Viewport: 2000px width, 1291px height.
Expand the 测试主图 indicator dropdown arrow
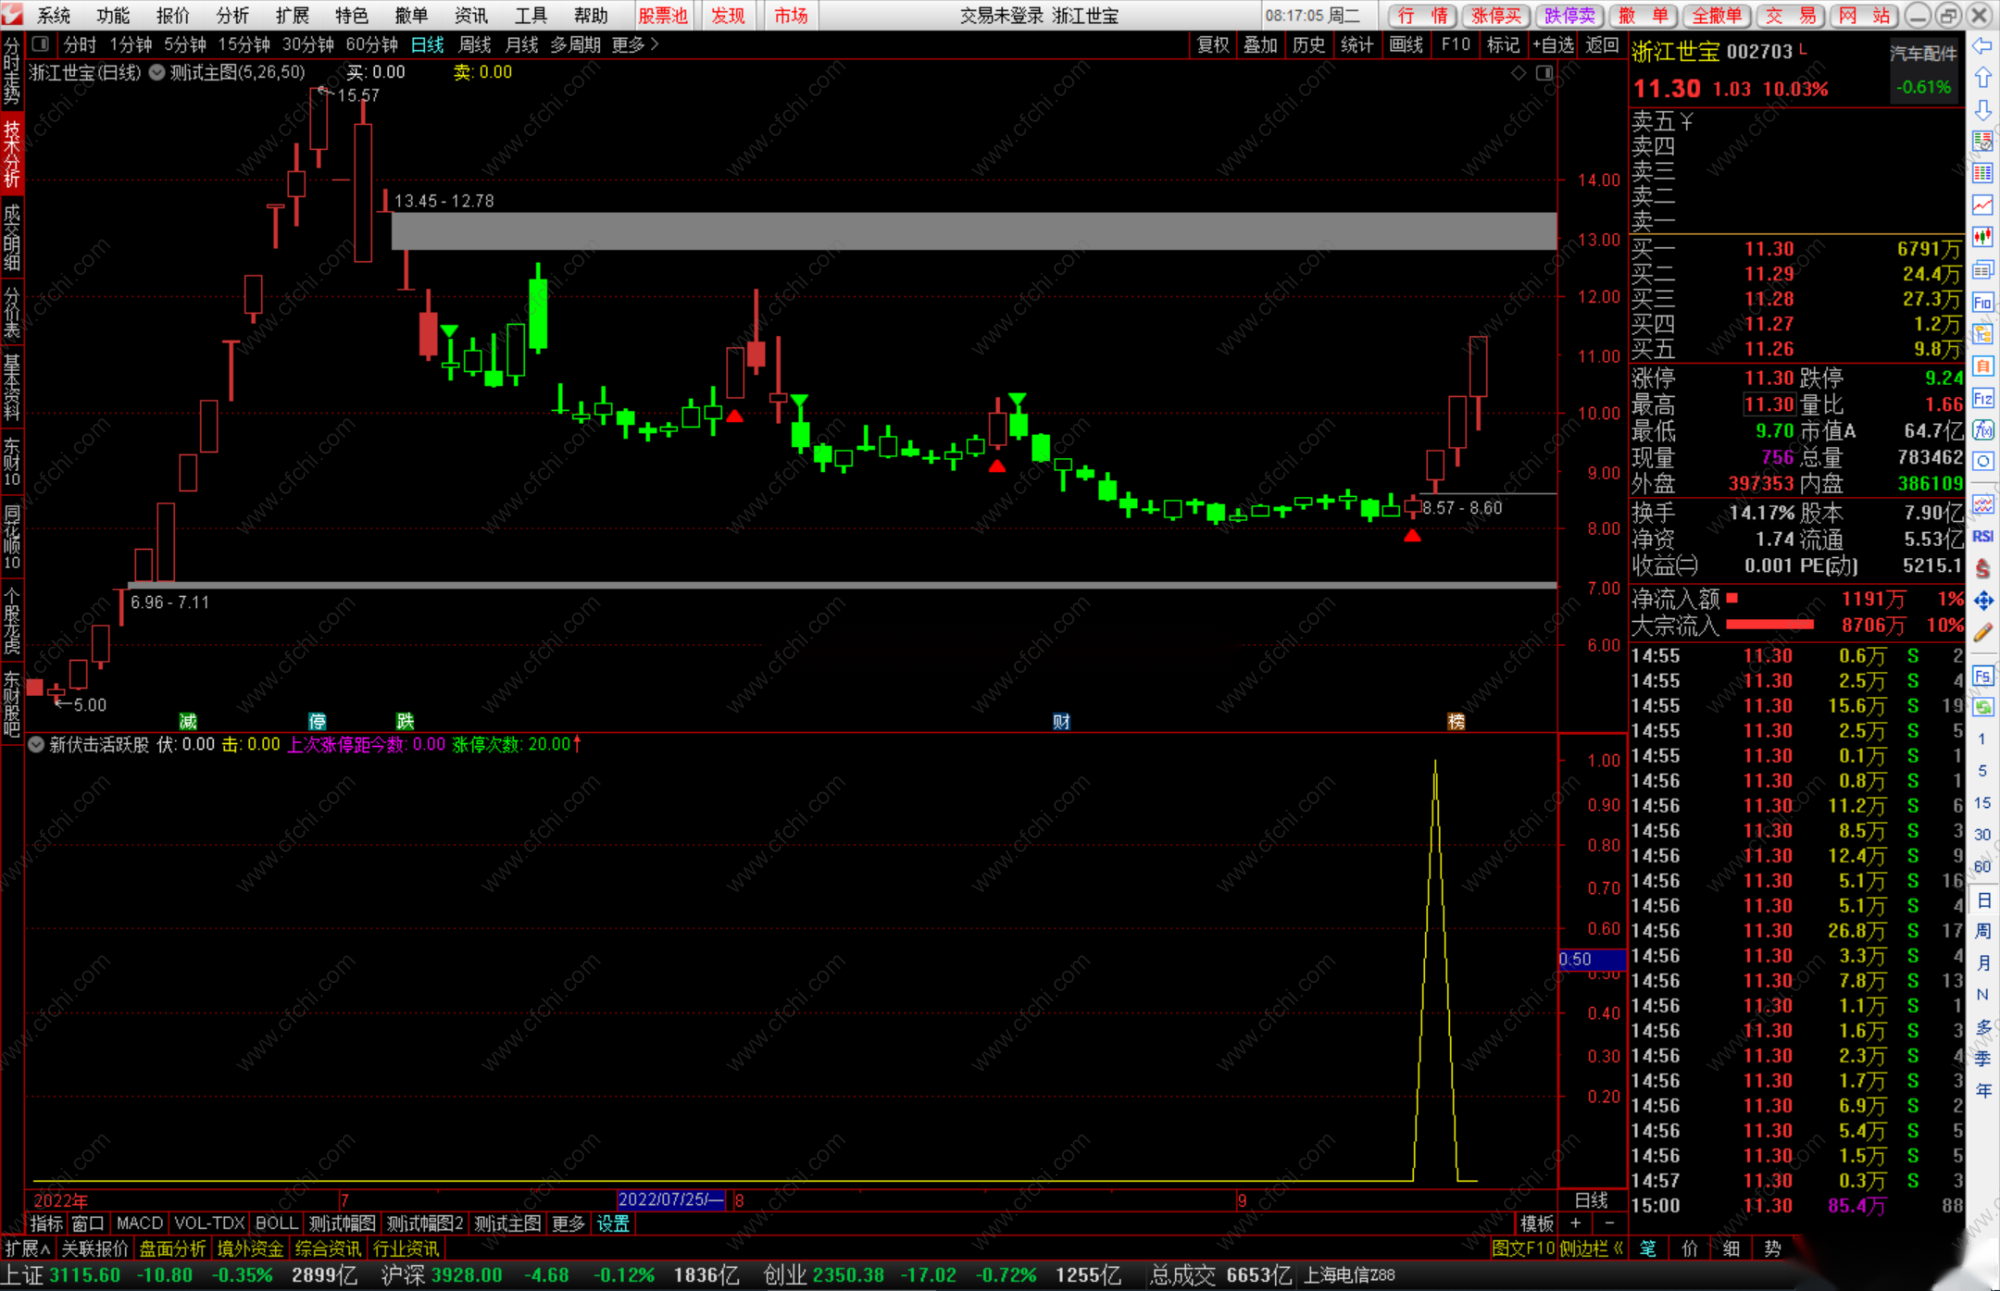[157, 72]
